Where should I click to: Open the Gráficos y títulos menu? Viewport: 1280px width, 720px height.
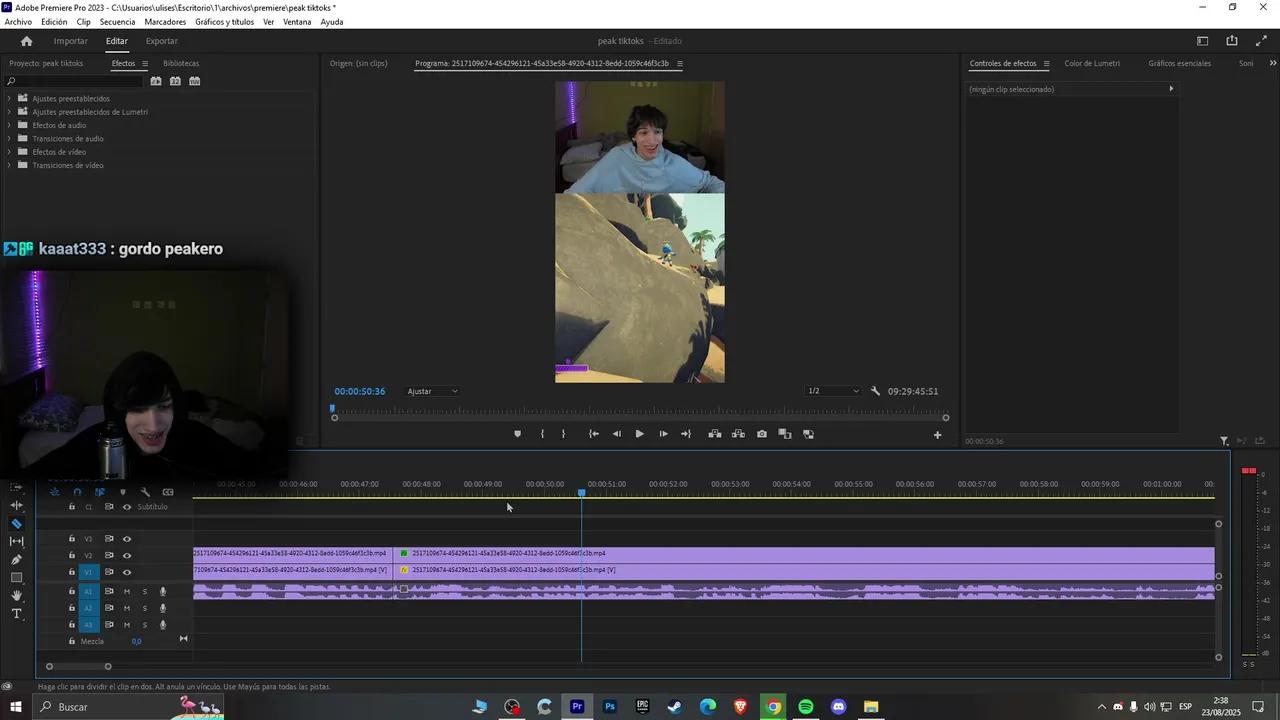(224, 22)
